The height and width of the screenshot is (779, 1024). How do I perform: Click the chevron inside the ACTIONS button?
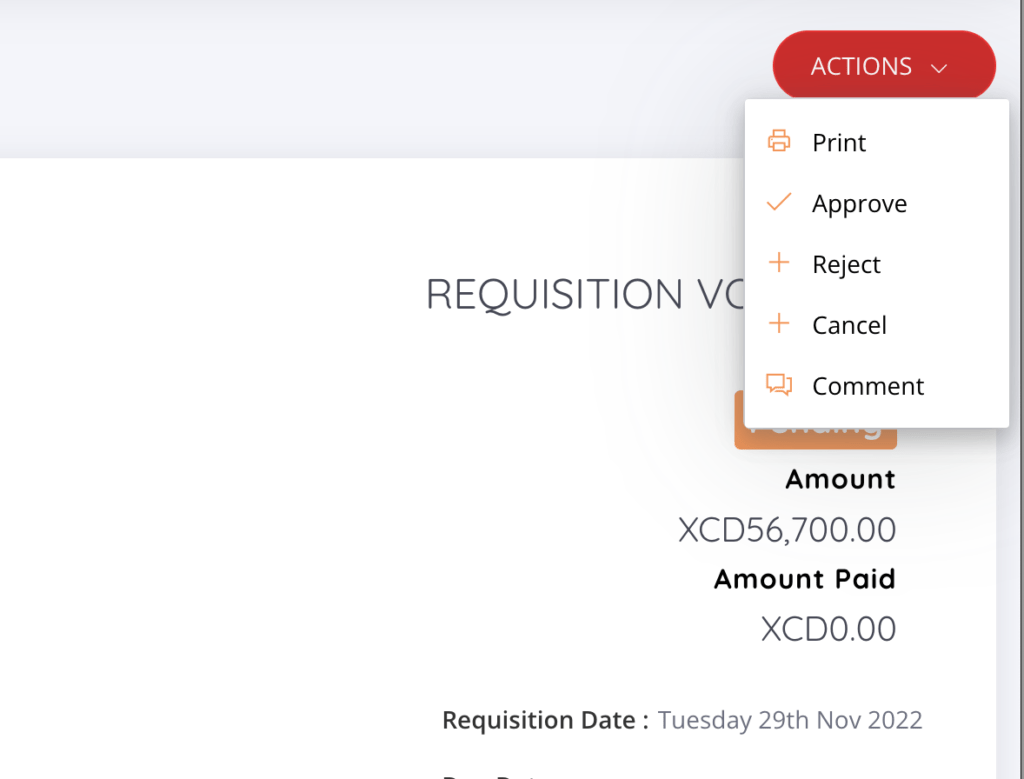938,68
